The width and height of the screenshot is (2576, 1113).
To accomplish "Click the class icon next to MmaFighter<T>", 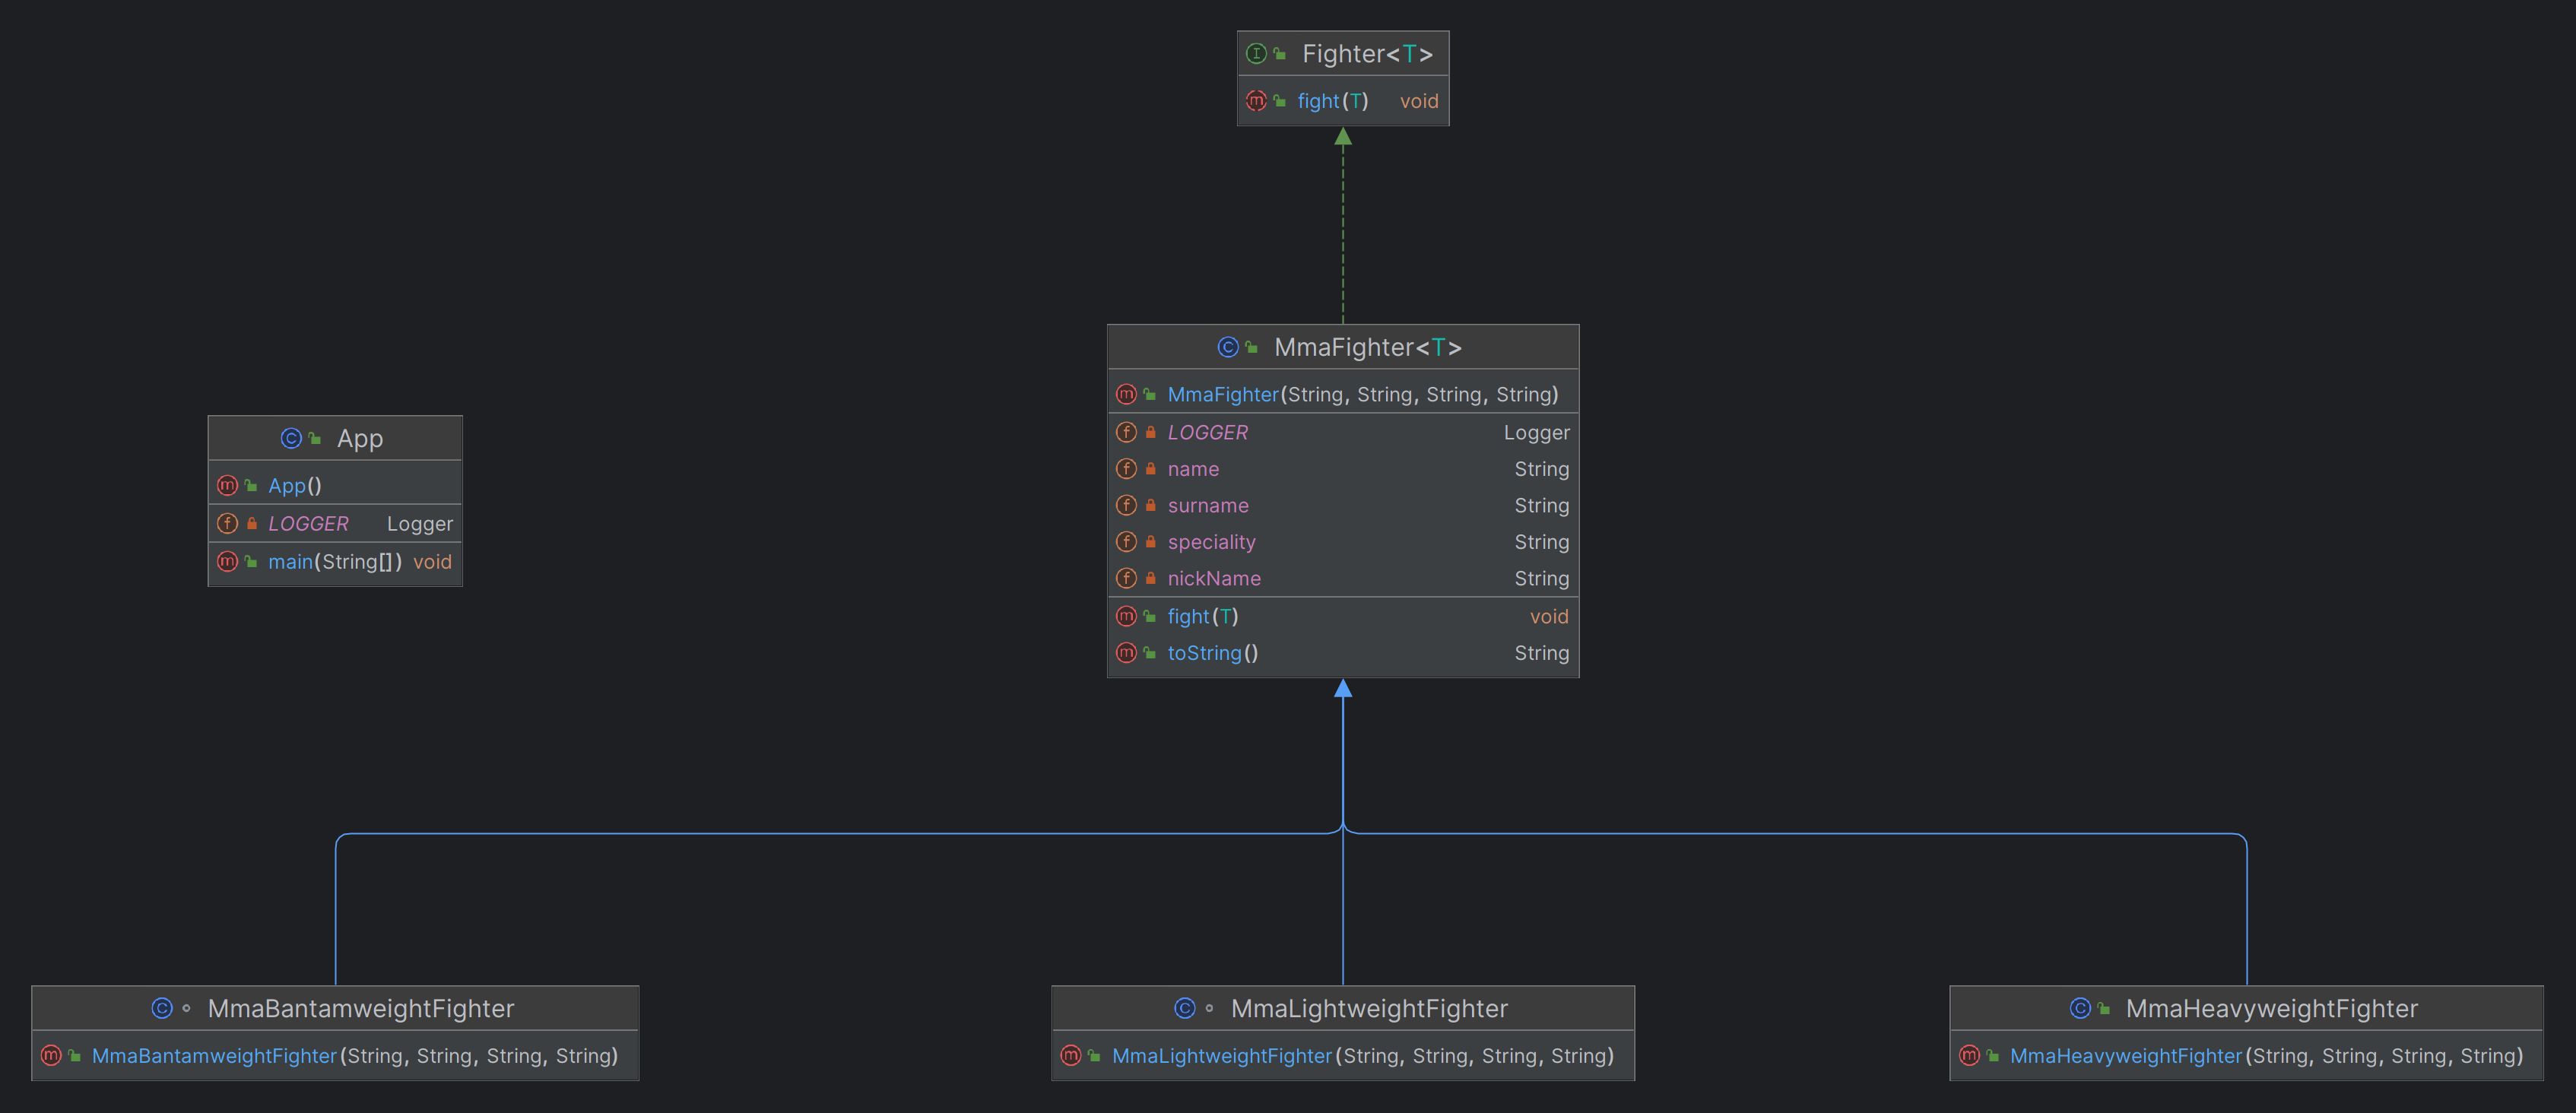I will pyautogui.click(x=1228, y=347).
